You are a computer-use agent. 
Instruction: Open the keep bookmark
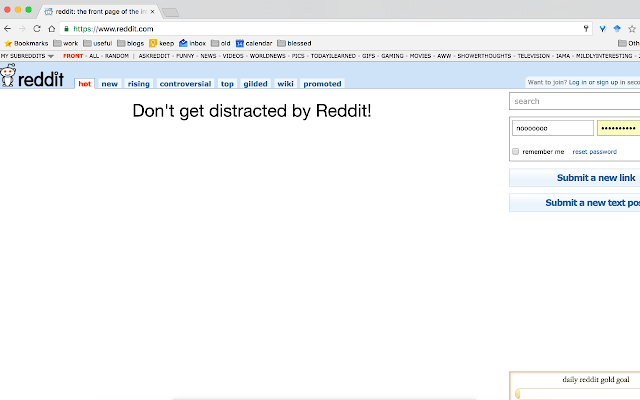click(x=160, y=43)
